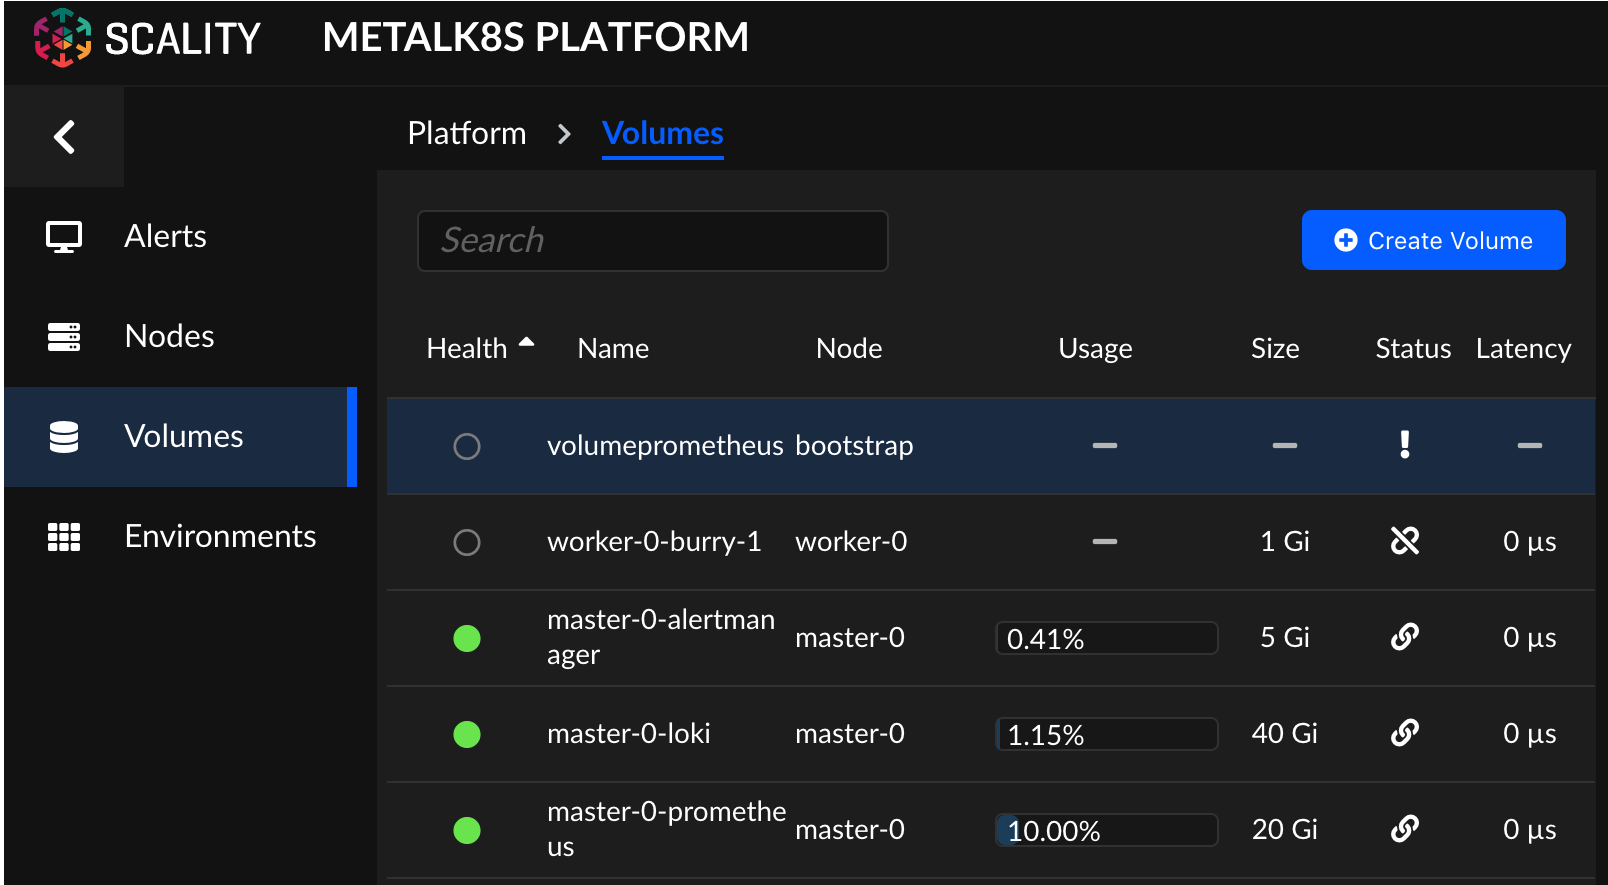Click the plus icon in Create Volume
Image resolution: width=1608 pixels, height=885 pixels.
1346,240
